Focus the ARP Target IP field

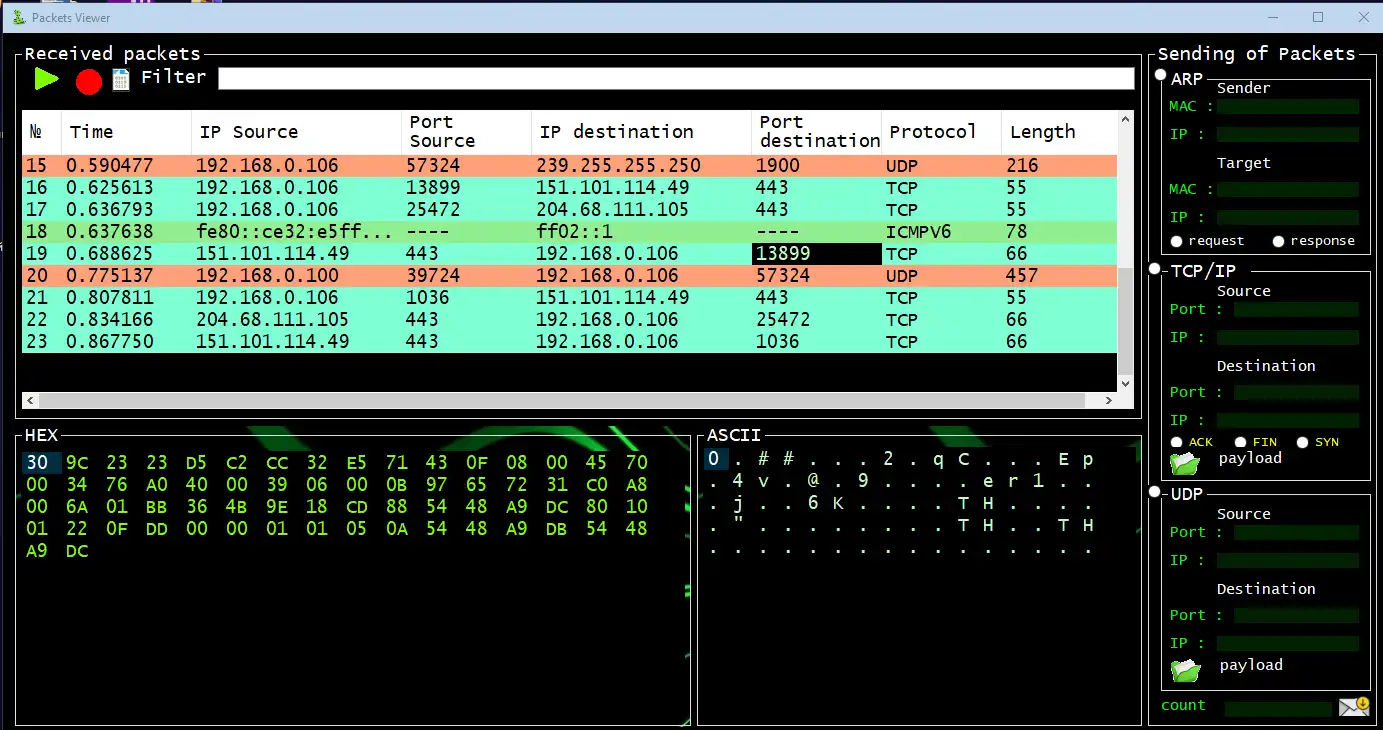(1288, 217)
